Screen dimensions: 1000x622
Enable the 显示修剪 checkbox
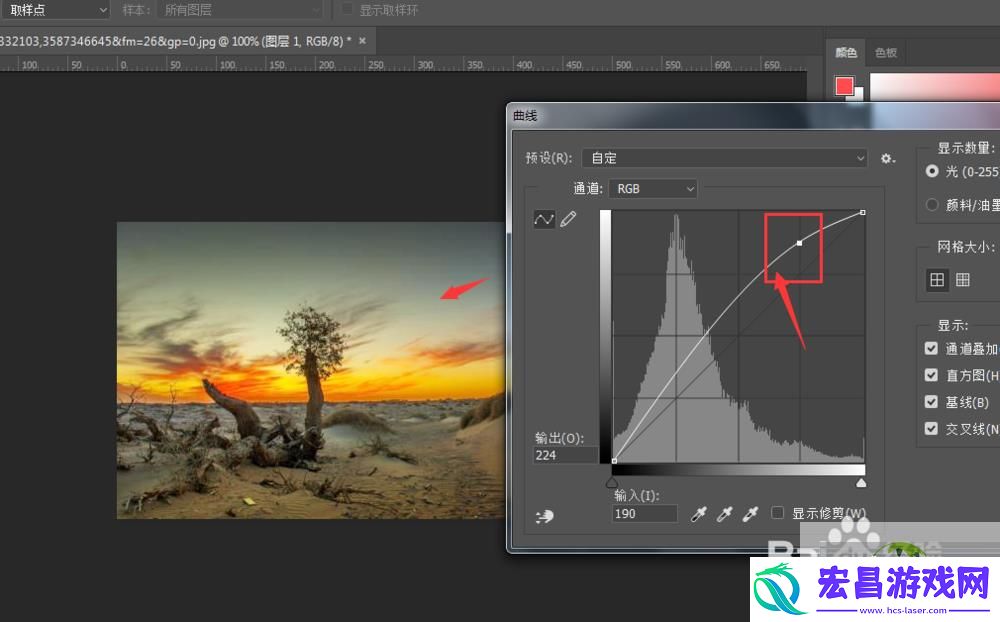(x=777, y=512)
